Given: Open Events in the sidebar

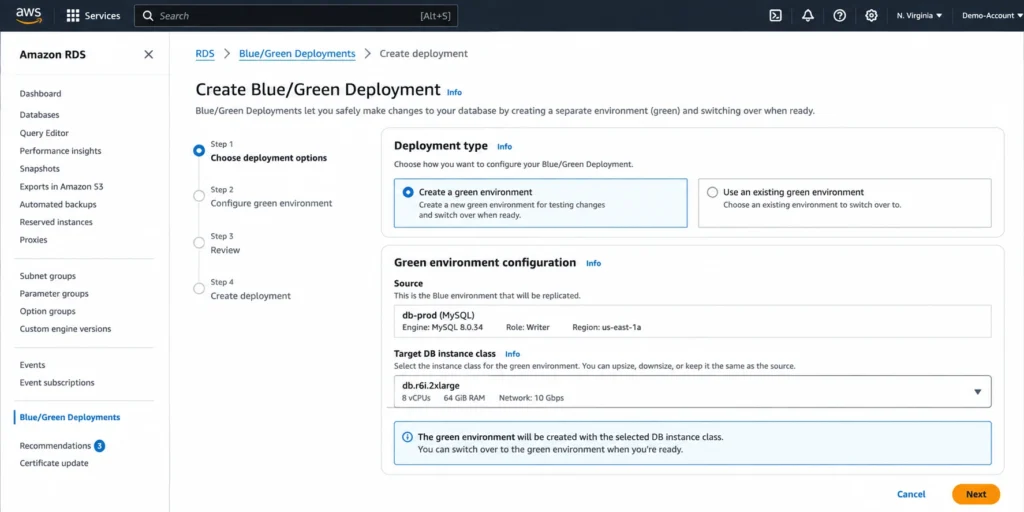Looking at the screenshot, I should coord(33,365).
